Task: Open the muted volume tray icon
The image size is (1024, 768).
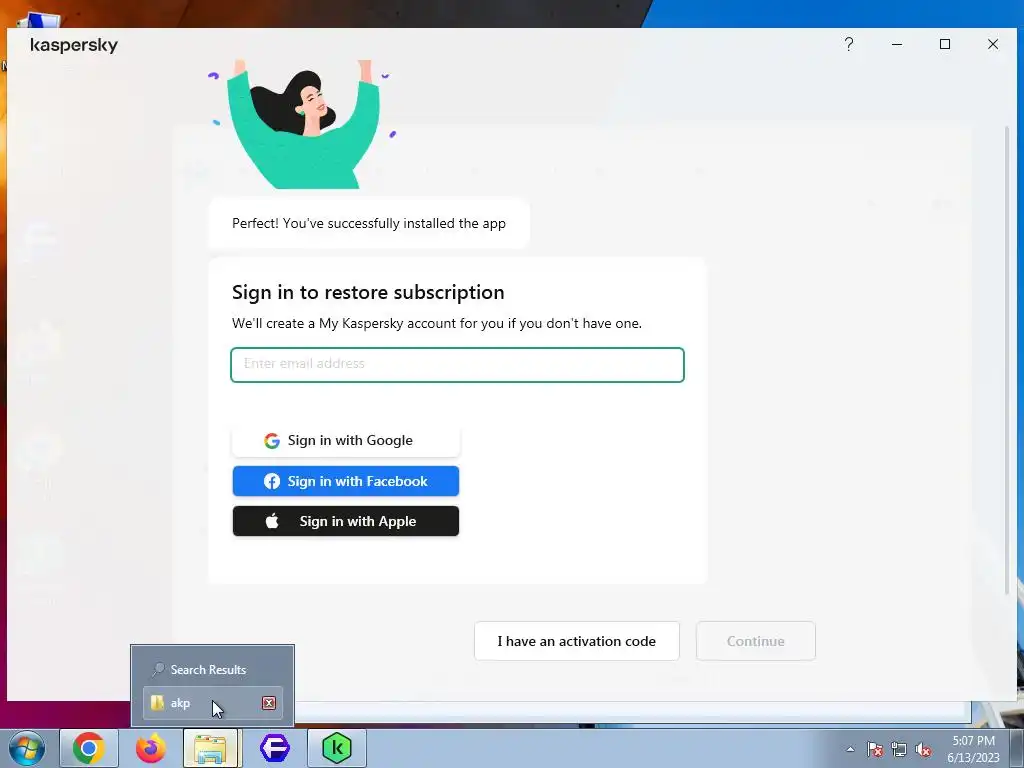Action: pyautogui.click(x=923, y=750)
